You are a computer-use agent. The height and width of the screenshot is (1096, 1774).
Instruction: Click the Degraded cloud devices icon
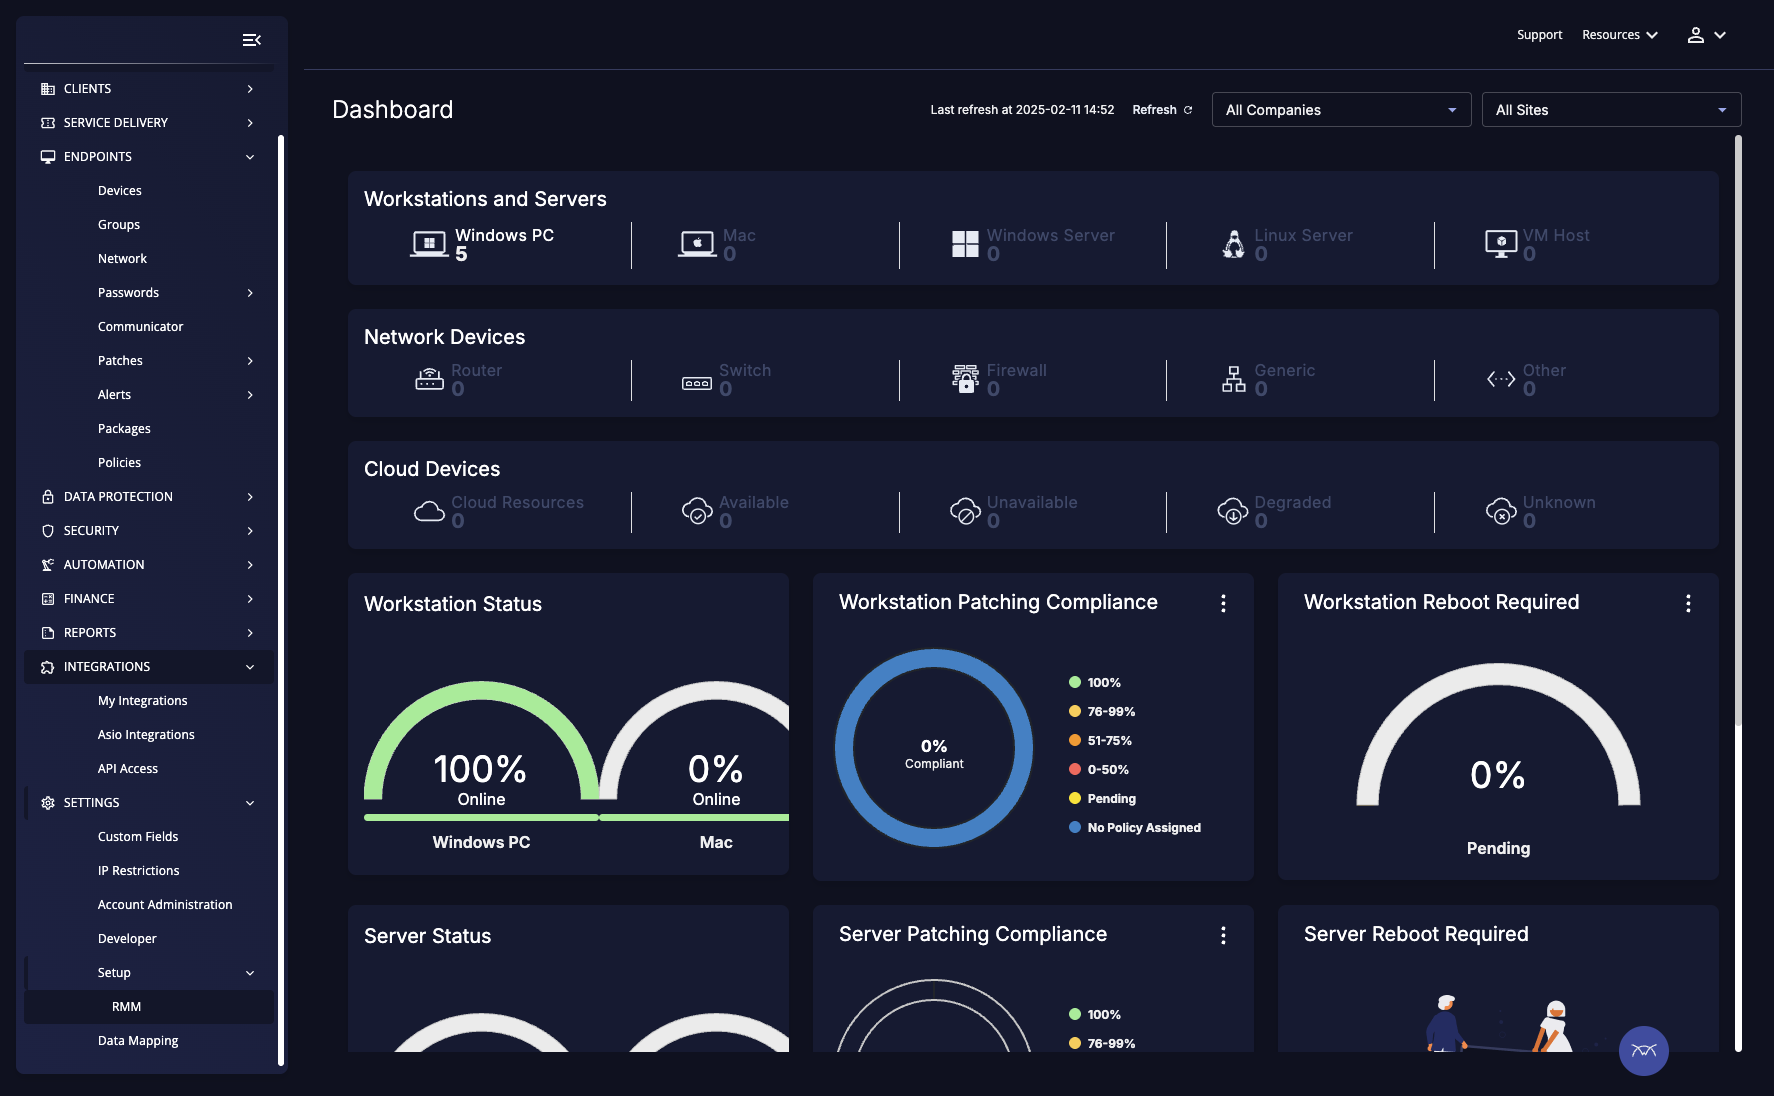click(x=1233, y=511)
